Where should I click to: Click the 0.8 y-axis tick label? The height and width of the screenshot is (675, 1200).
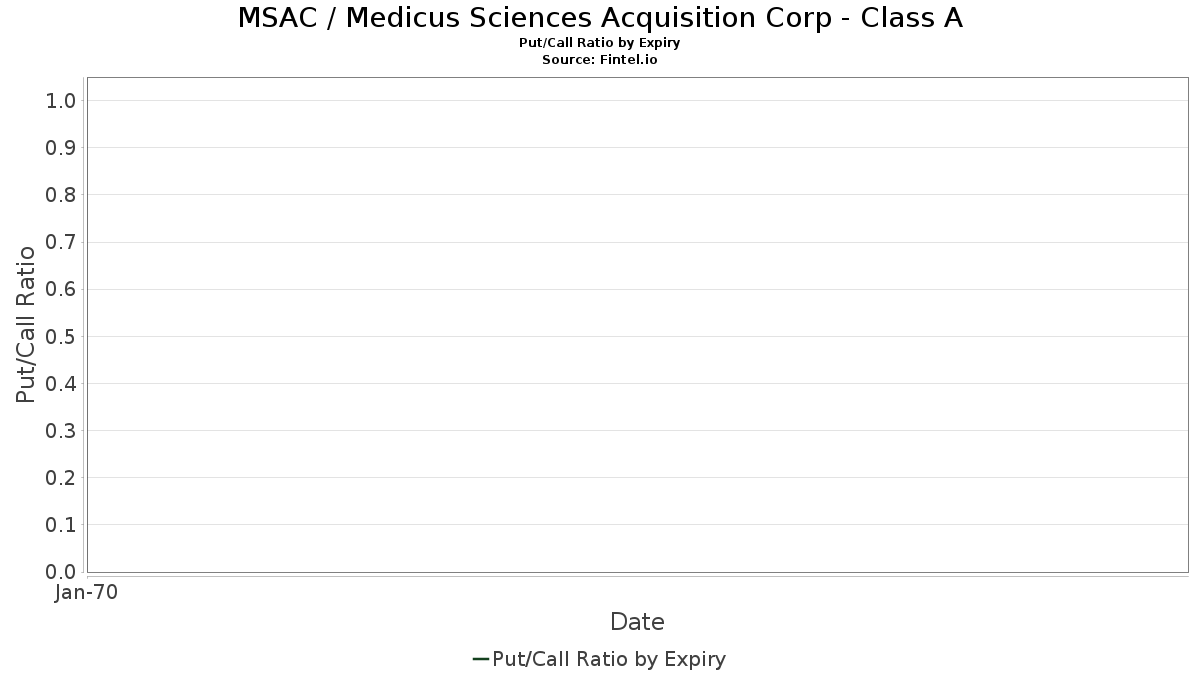tap(61, 195)
